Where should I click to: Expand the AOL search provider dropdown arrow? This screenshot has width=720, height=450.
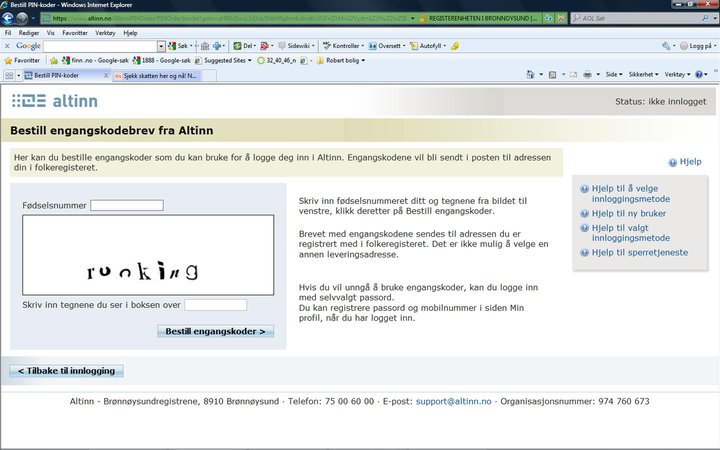coord(715,18)
